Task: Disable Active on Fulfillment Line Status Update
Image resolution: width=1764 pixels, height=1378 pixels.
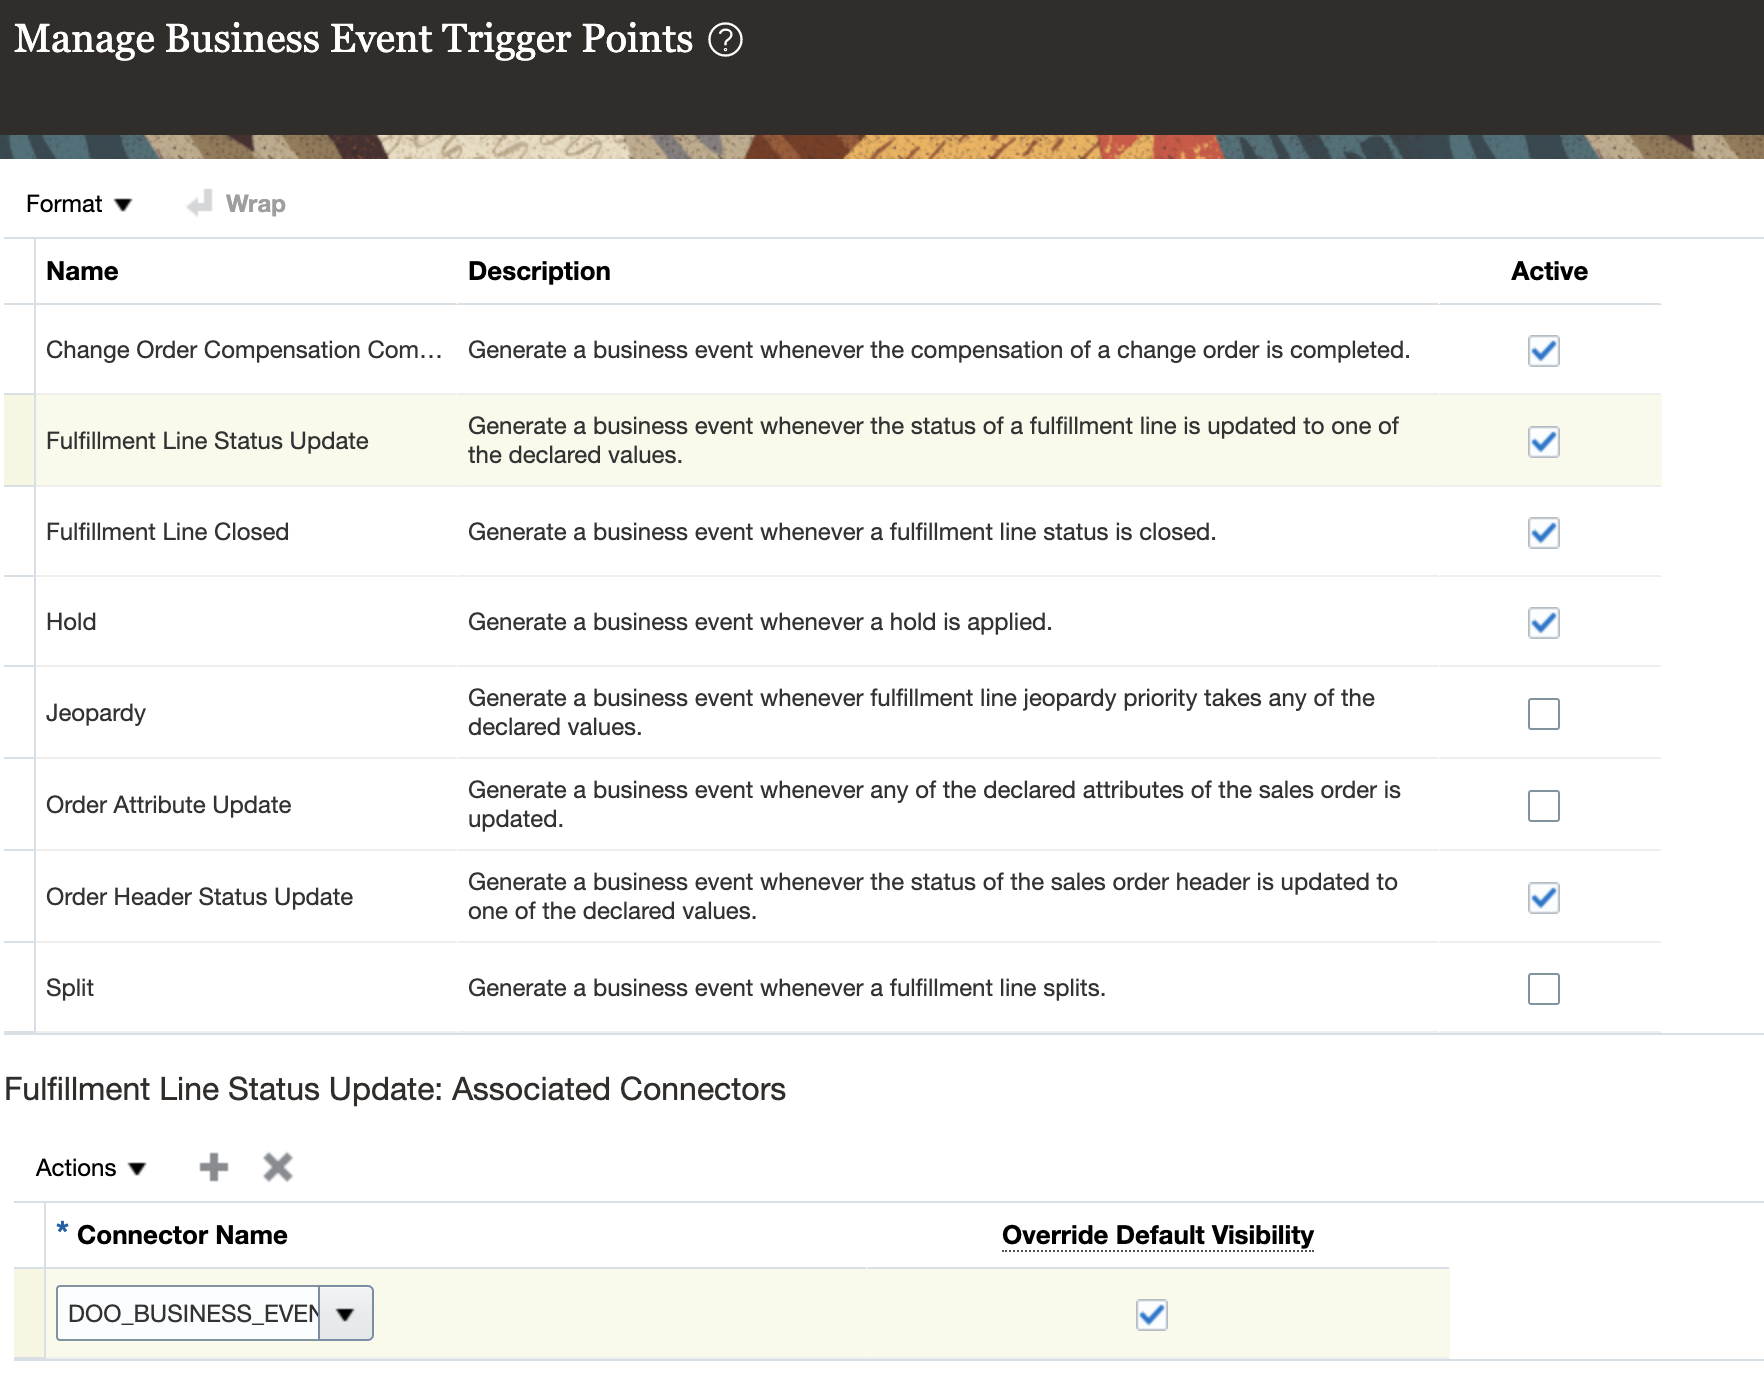Action: [1543, 442]
